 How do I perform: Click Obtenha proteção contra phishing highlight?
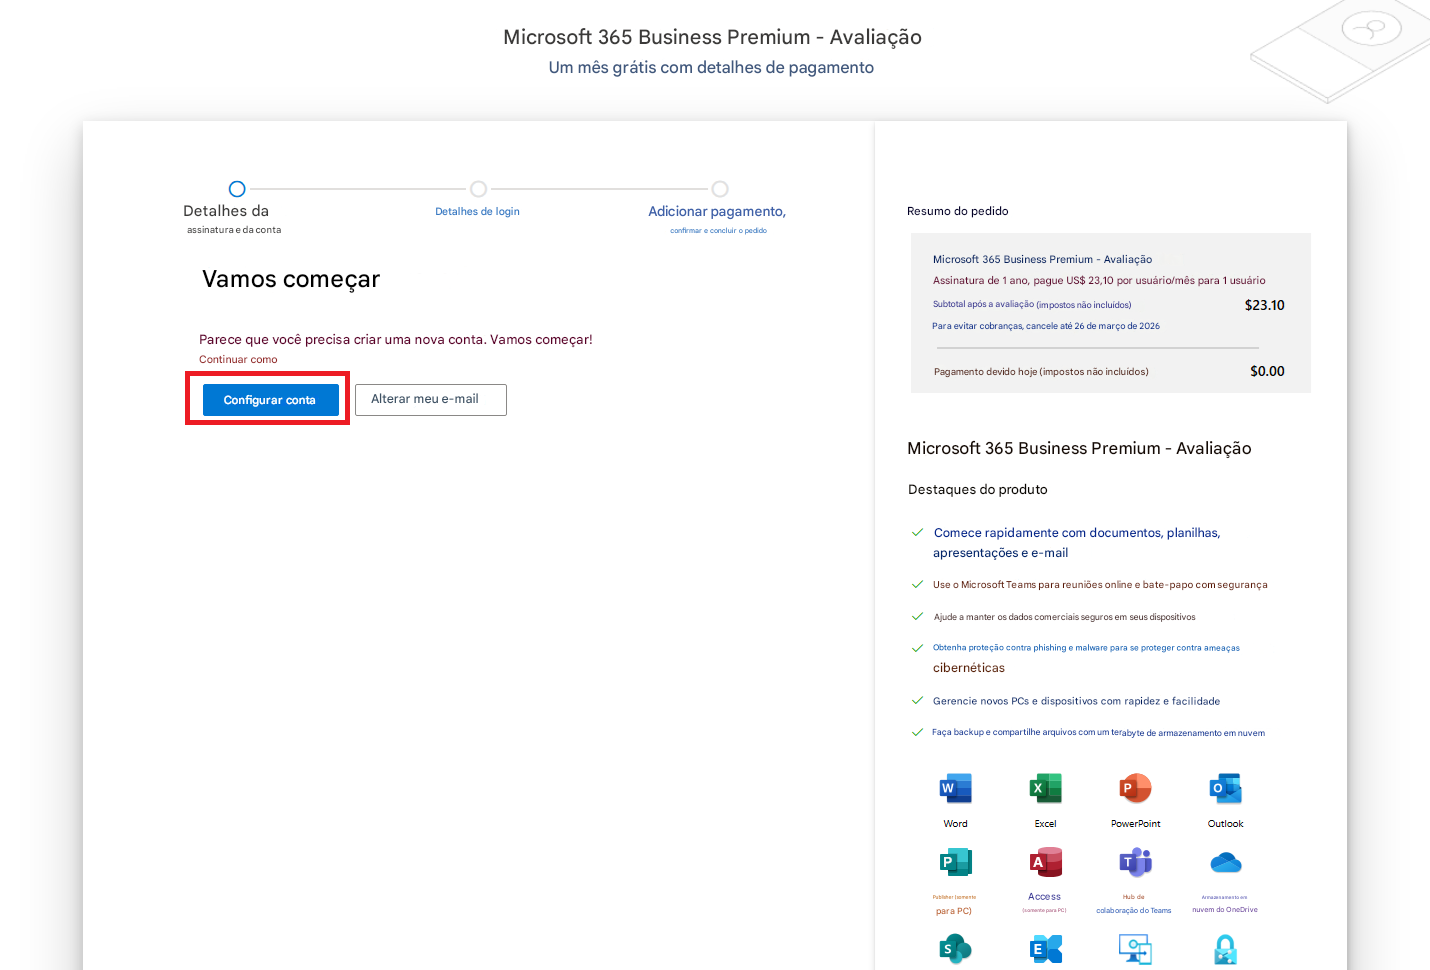(1086, 658)
